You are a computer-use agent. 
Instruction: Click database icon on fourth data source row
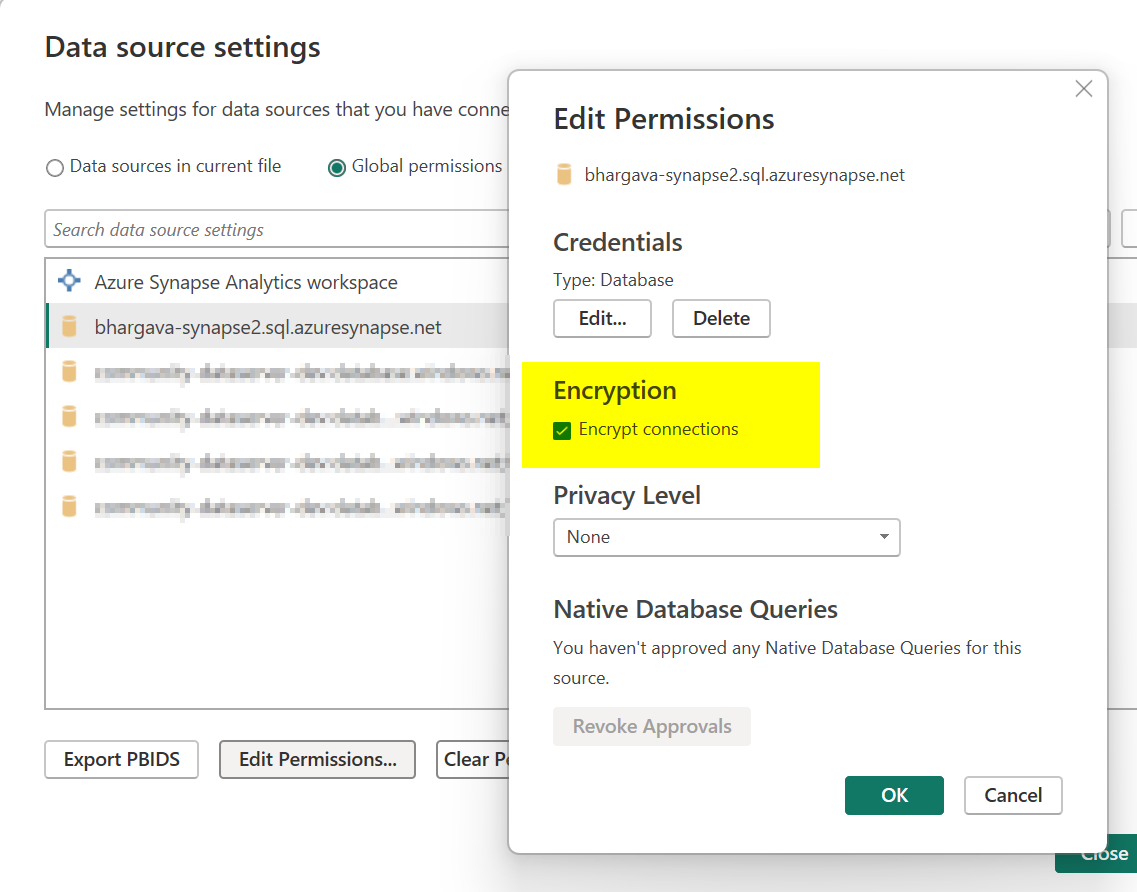click(x=68, y=461)
